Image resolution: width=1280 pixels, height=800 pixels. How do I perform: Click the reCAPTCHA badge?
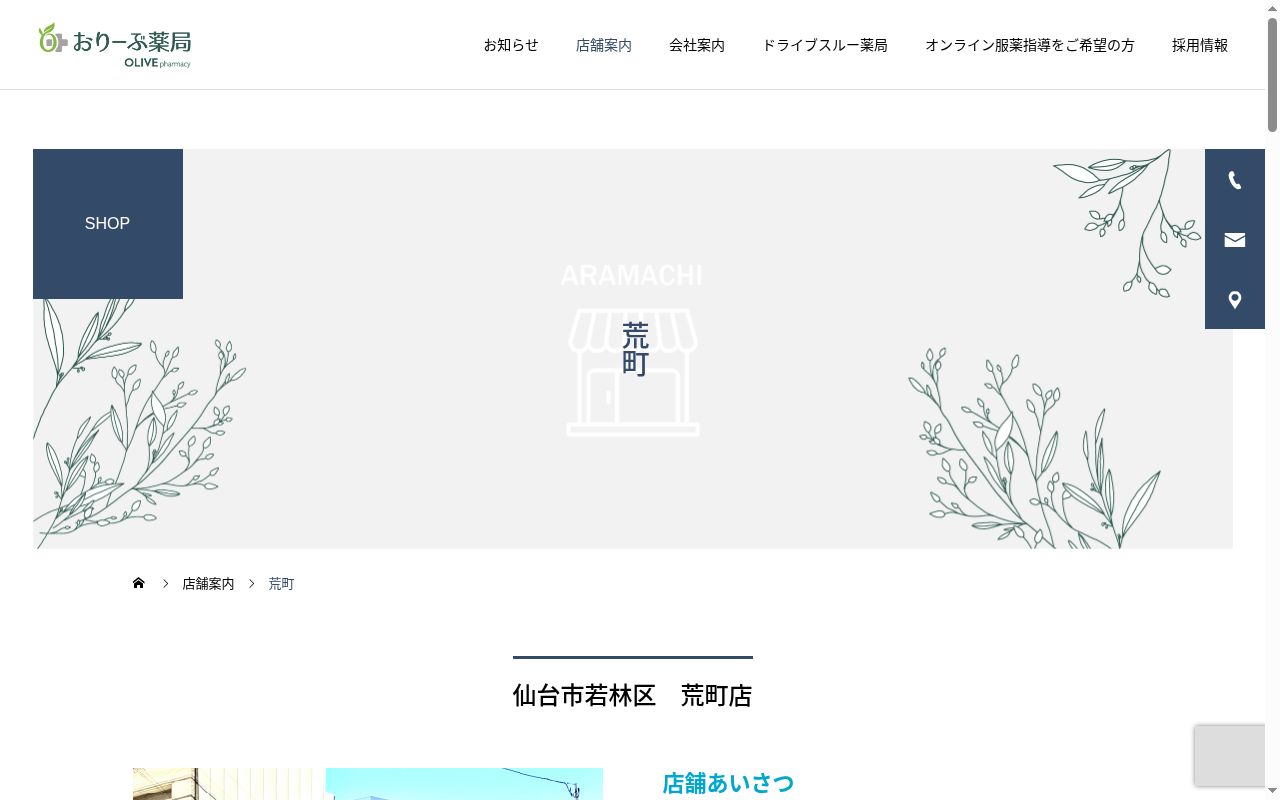pos(1230,756)
